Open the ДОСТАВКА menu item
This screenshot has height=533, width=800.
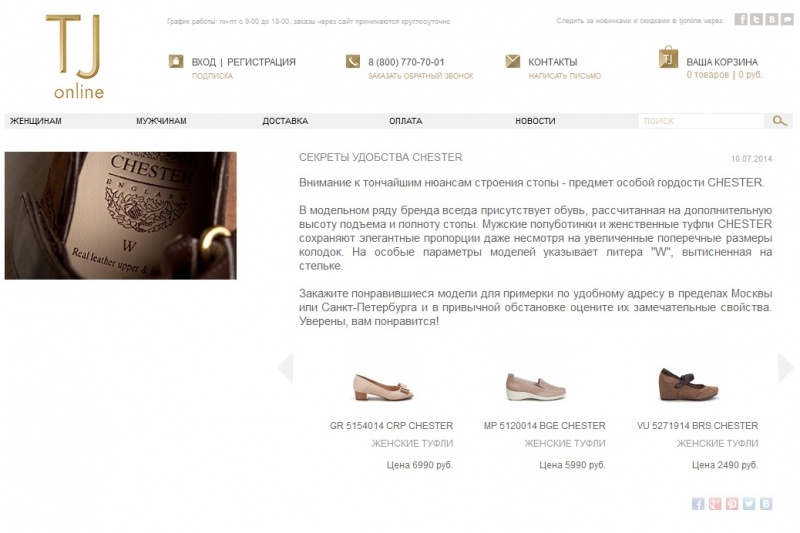[285, 121]
